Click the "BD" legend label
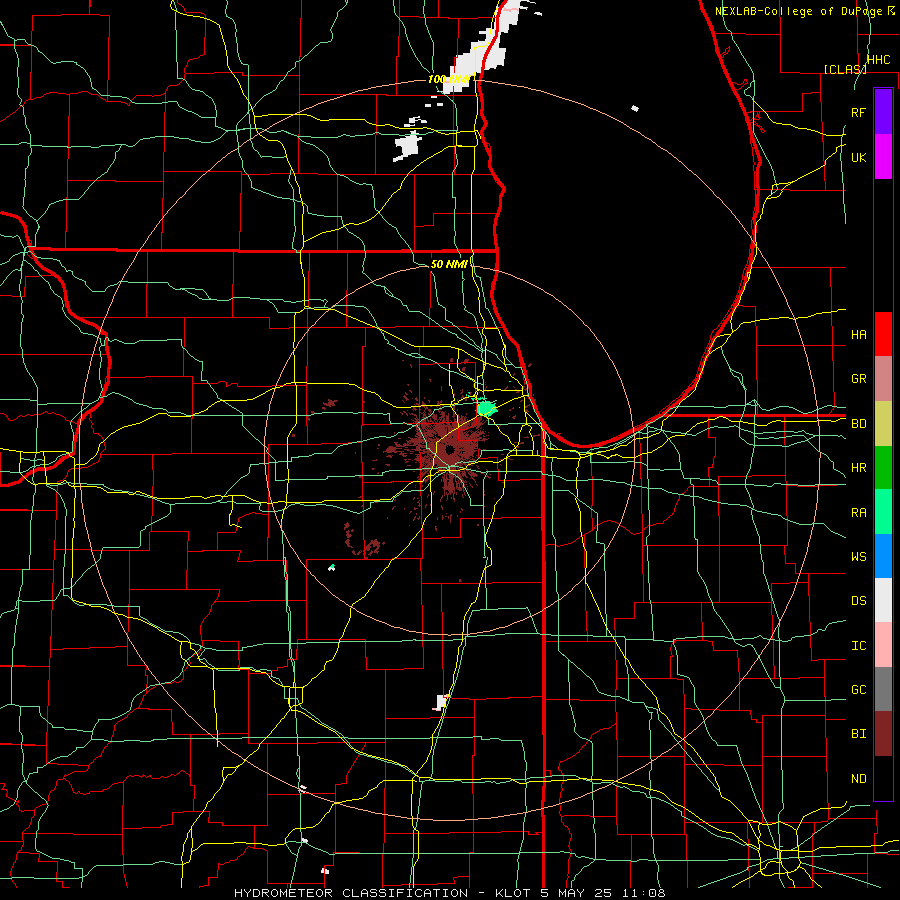This screenshot has height=900, width=900. click(x=858, y=424)
